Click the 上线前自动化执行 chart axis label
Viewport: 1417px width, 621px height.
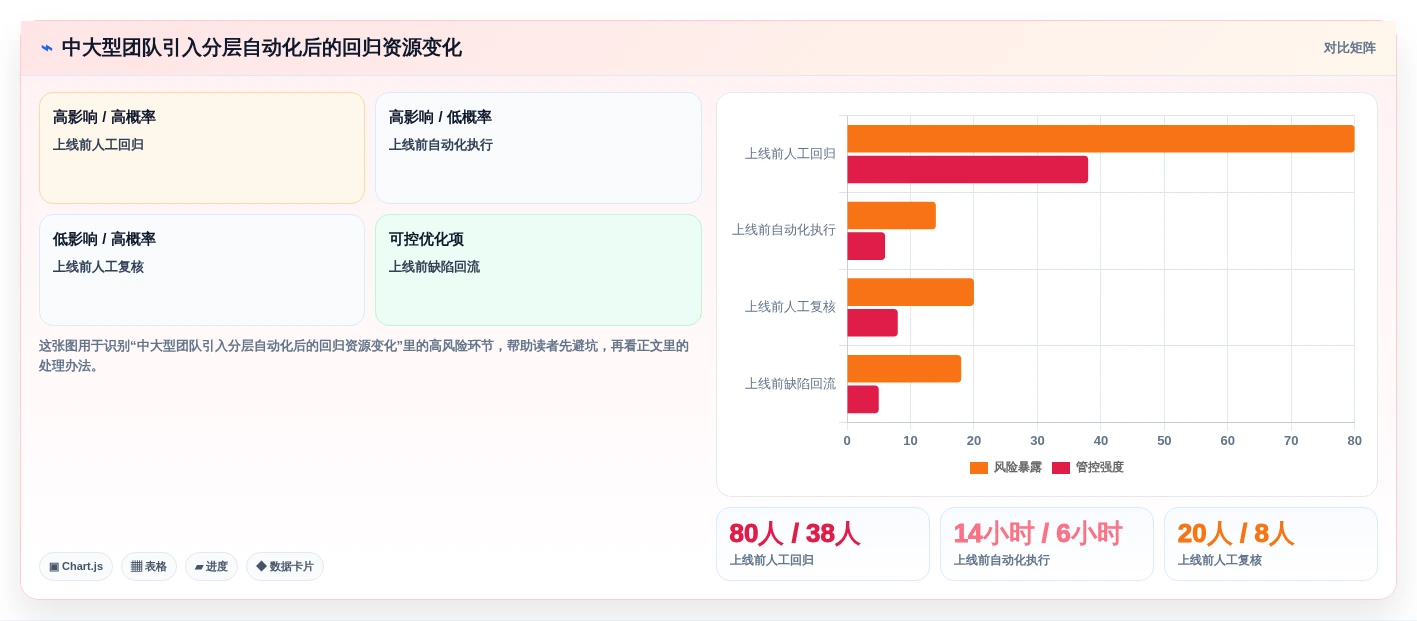tap(784, 230)
